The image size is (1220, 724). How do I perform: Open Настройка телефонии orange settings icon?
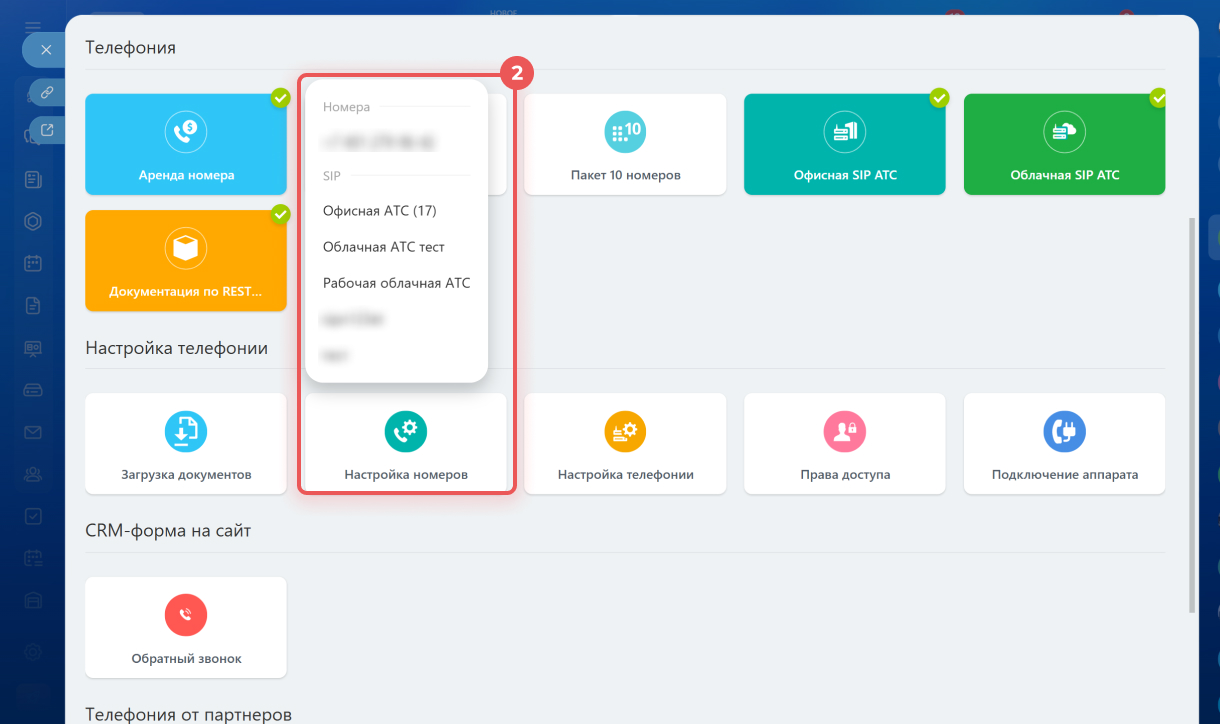pyautogui.click(x=625, y=431)
